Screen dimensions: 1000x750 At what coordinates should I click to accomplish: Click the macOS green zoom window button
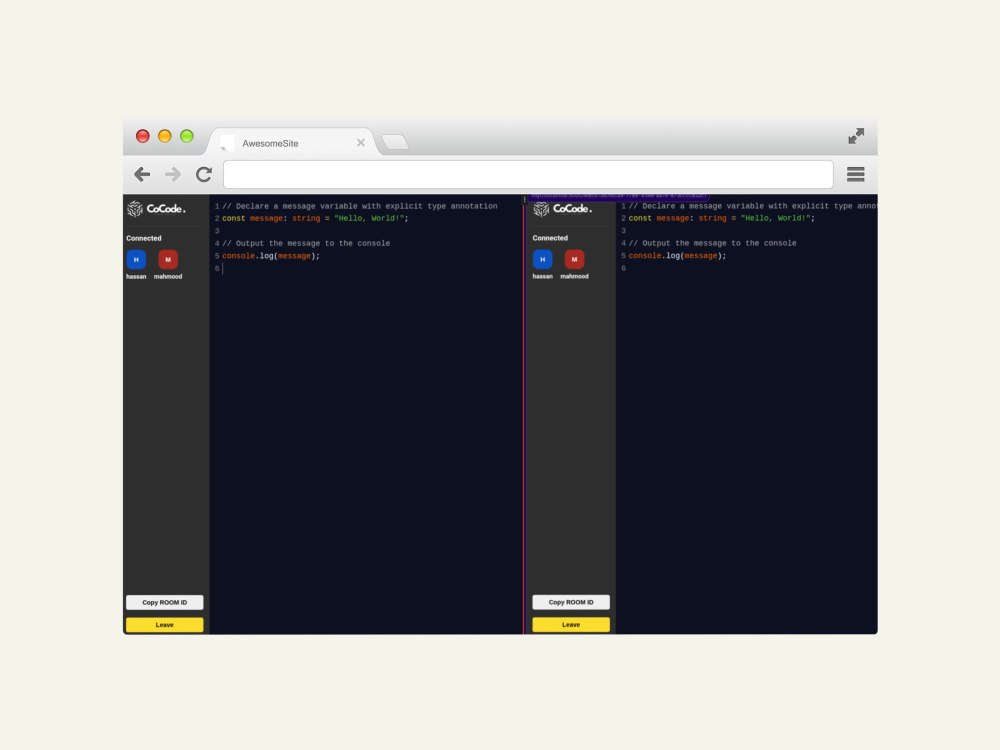187,136
